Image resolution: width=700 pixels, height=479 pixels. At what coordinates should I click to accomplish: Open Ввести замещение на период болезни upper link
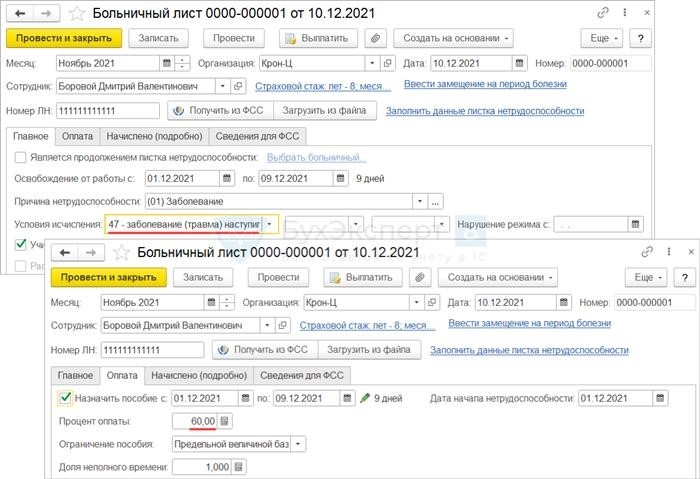click(x=485, y=84)
